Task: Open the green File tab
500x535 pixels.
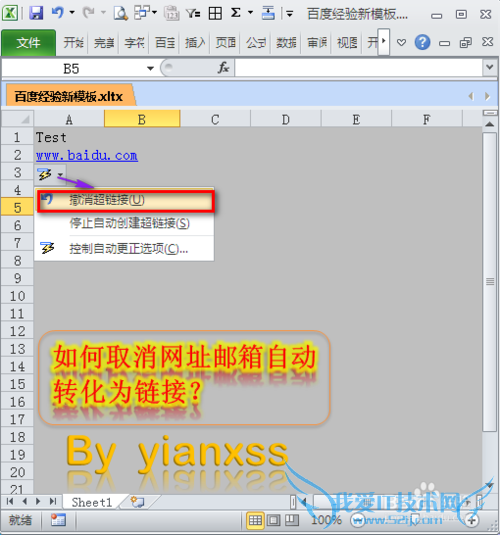Action: 29,43
